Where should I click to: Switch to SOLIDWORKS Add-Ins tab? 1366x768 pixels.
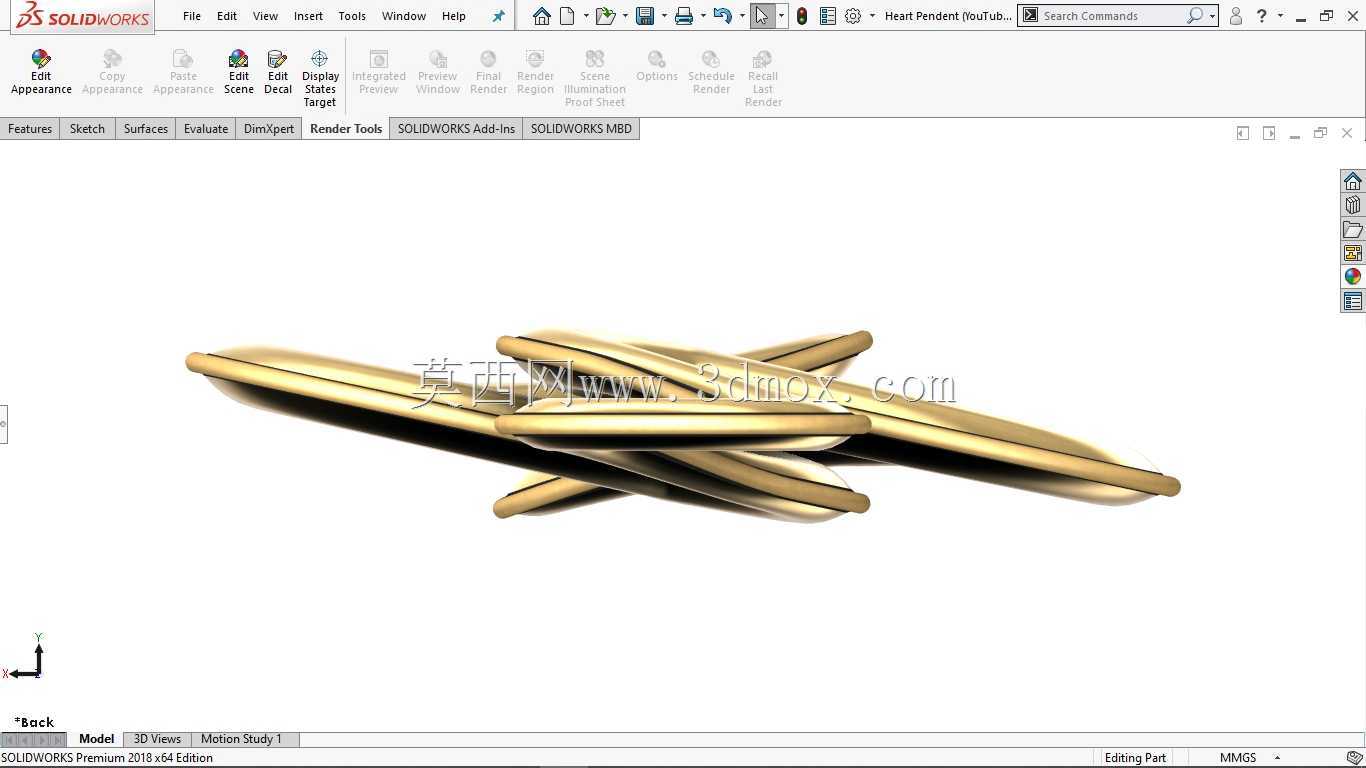(x=456, y=129)
